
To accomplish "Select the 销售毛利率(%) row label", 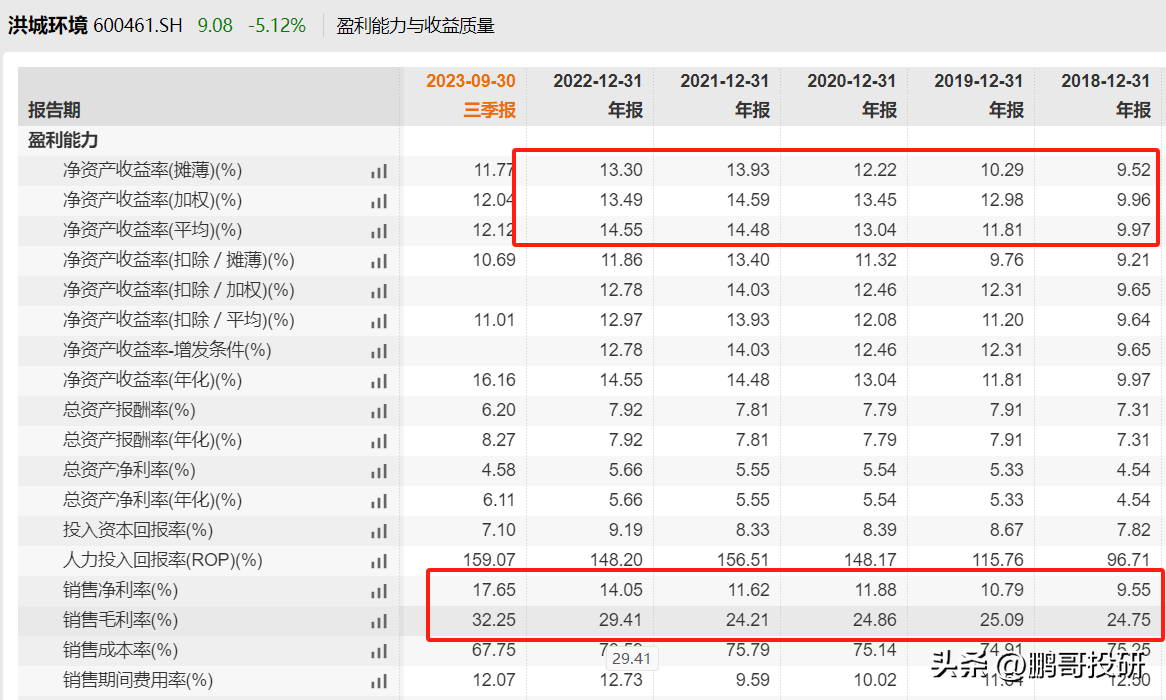I will coord(120,620).
